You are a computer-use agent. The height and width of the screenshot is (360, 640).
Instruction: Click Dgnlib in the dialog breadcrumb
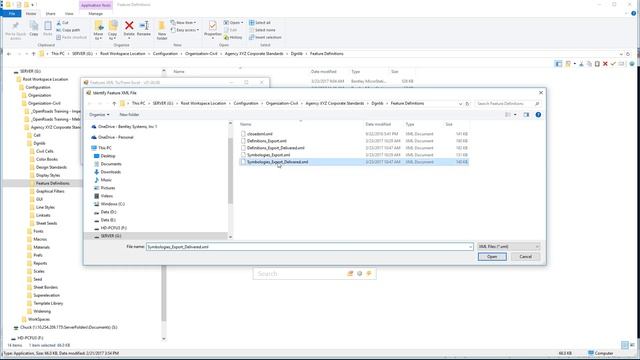click(377, 104)
